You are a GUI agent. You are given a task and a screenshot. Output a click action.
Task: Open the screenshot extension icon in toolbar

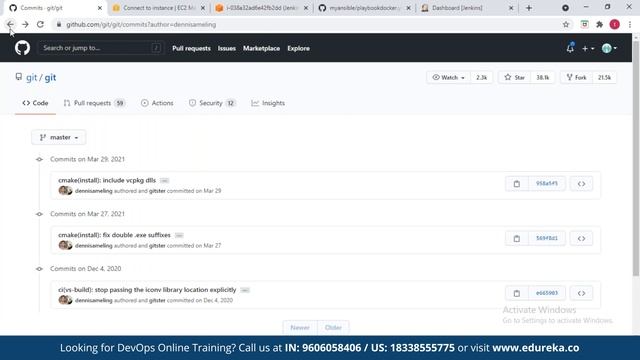(x=584, y=24)
